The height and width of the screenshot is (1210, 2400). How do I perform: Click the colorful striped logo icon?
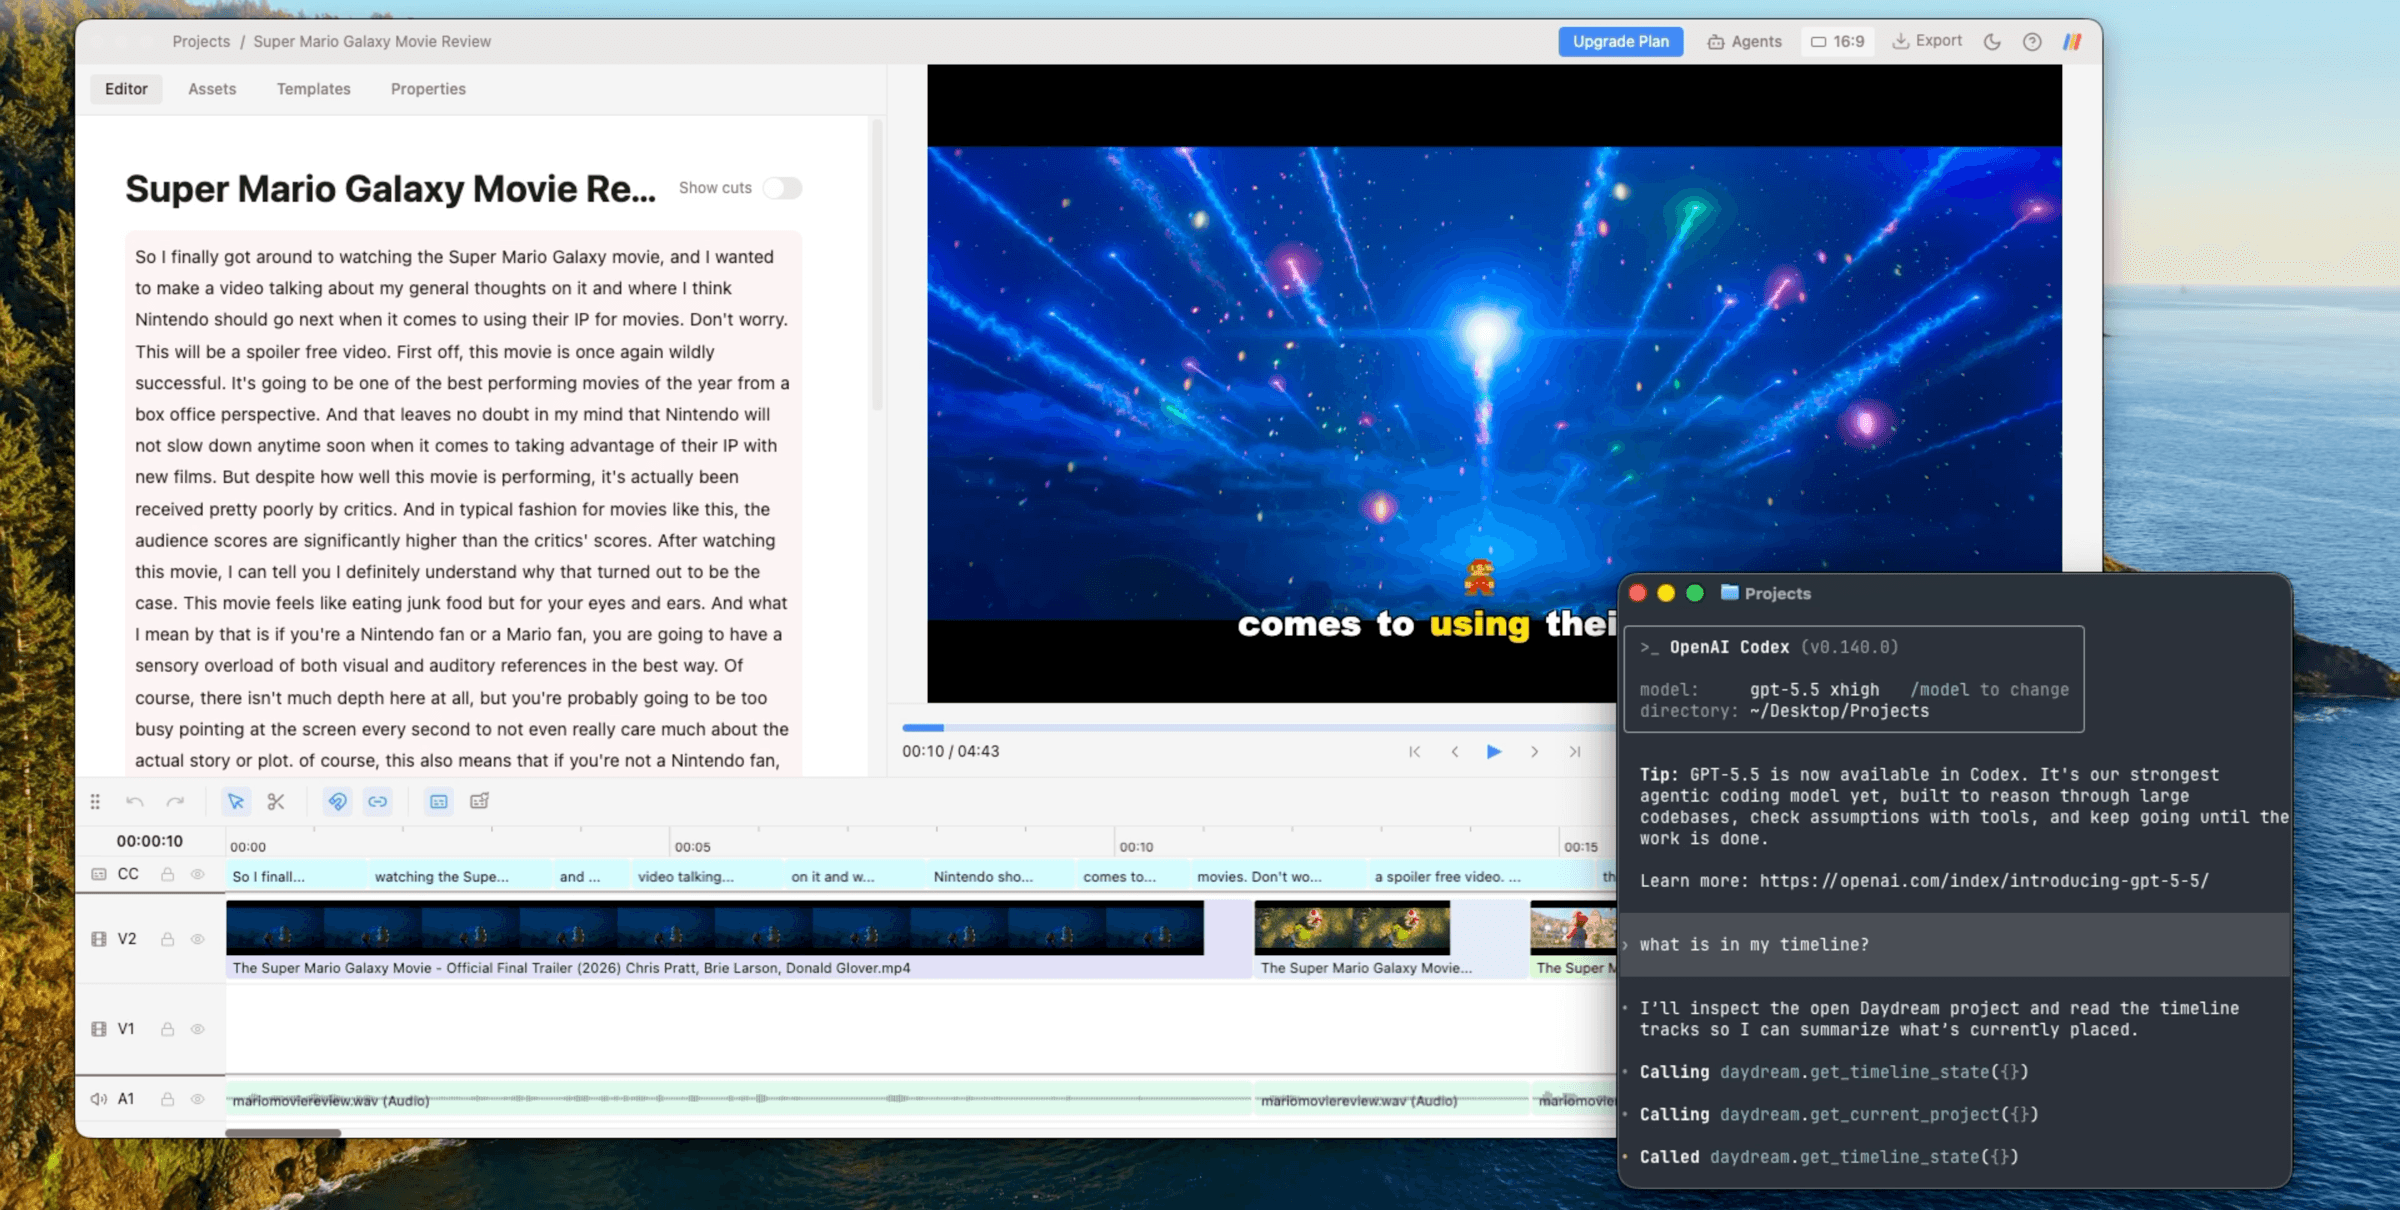[2072, 42]
